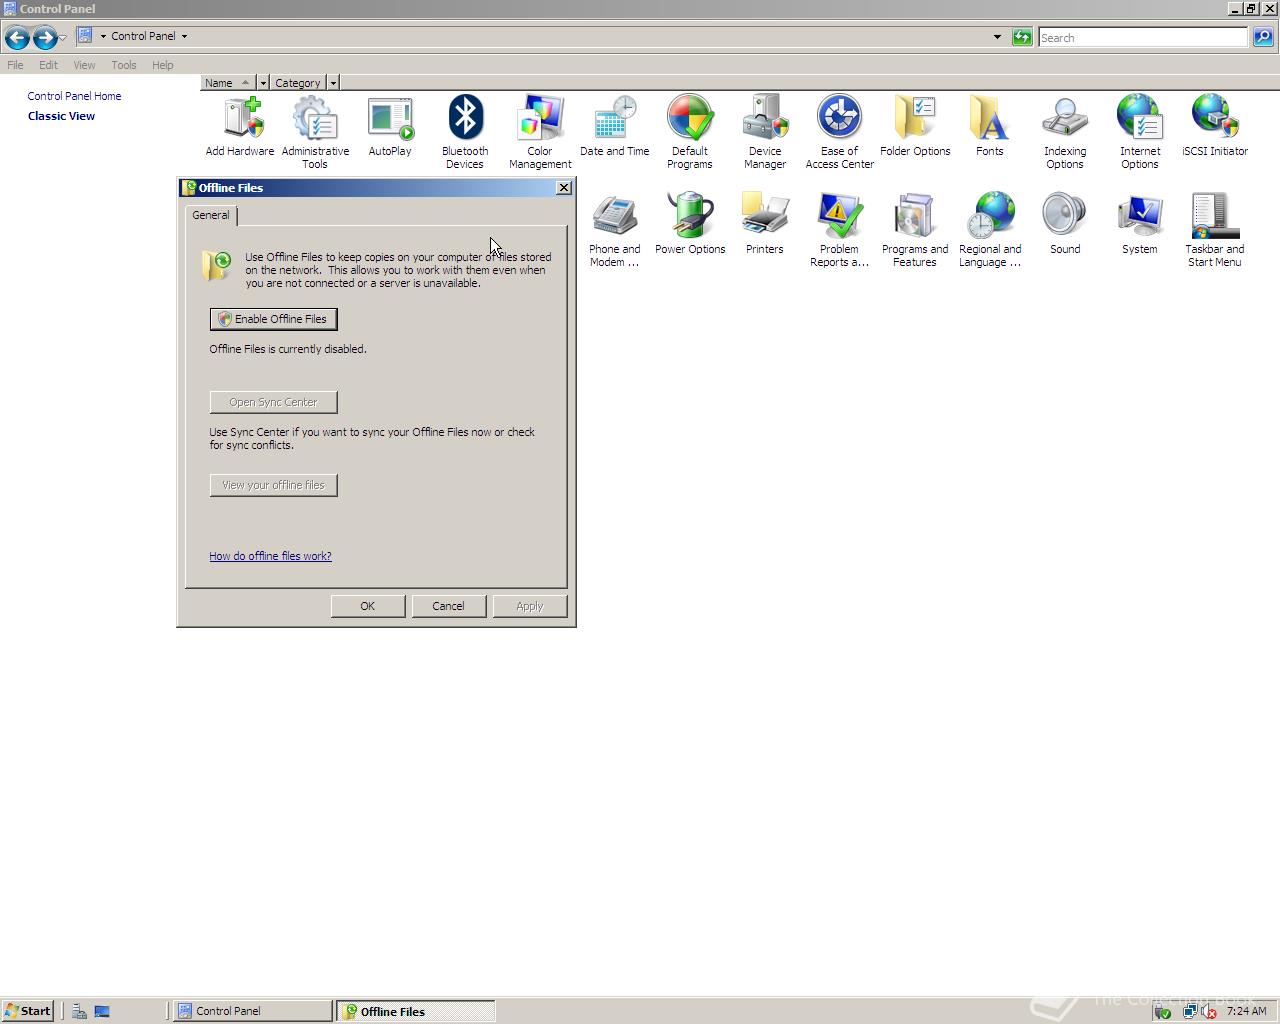Open the Date and Time icon

point(615,126)
